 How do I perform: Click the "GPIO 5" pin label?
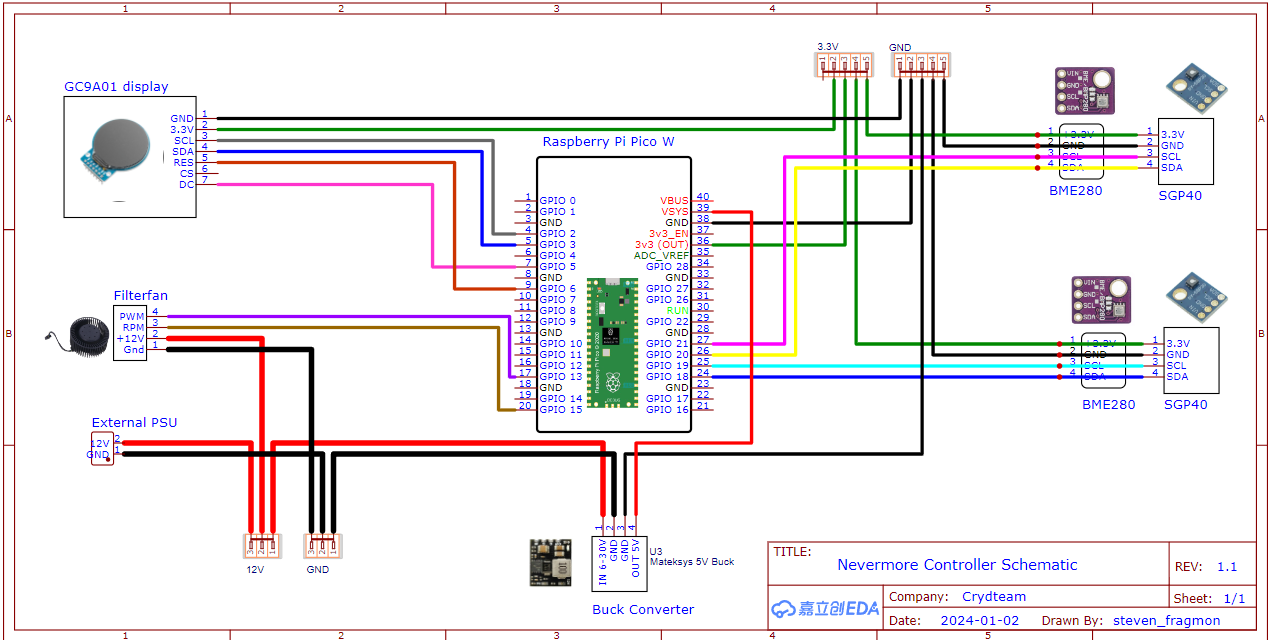[558, 267]
